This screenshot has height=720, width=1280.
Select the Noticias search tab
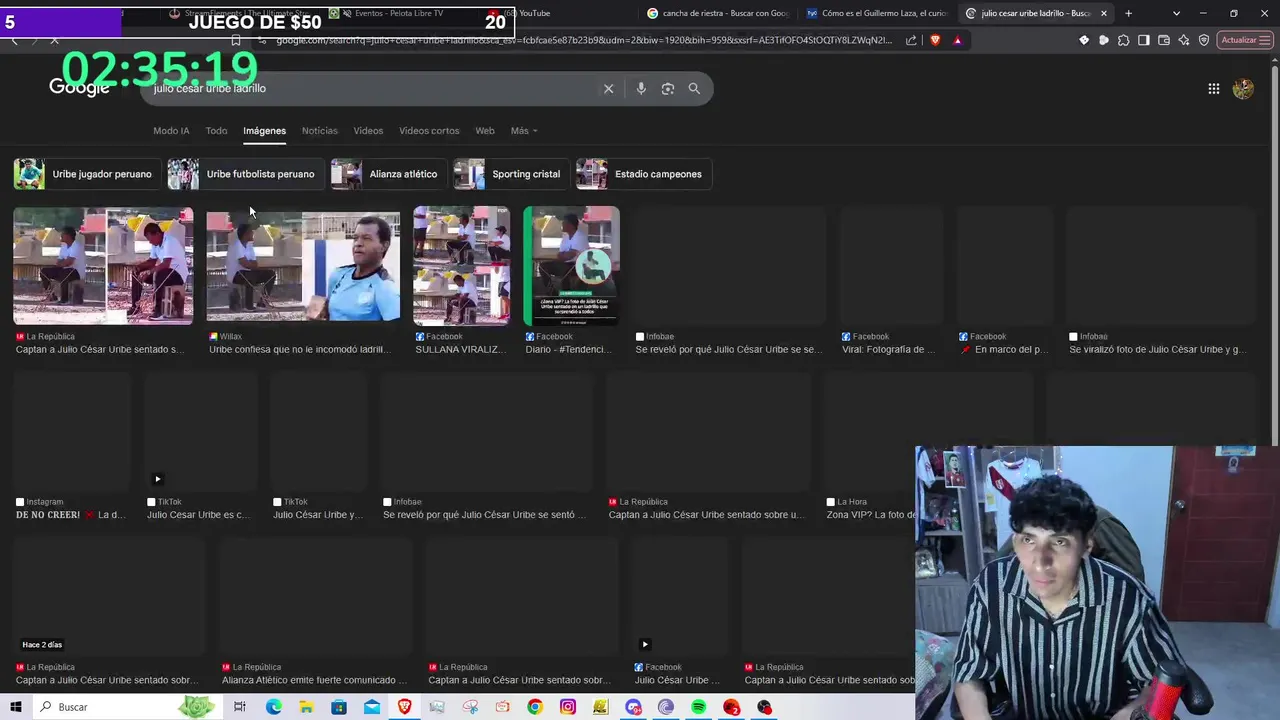(320, 131)
